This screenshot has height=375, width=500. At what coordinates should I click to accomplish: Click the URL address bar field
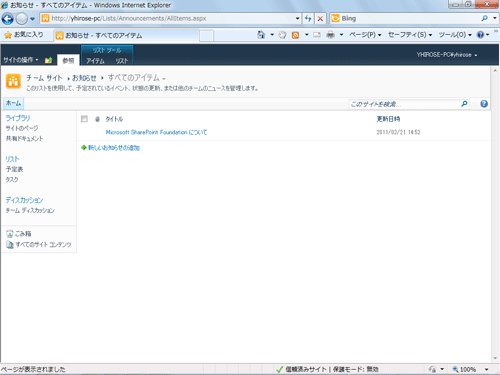point(170,19)
